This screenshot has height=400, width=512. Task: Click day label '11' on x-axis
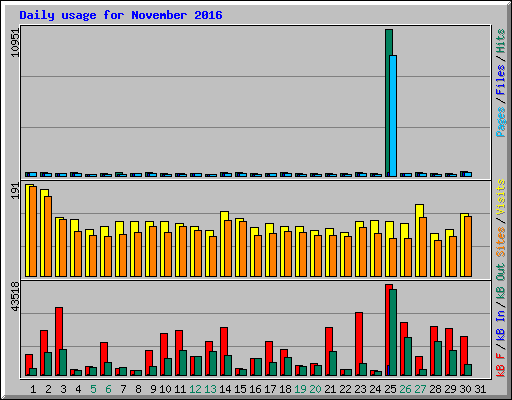click(x=180, y=389)
